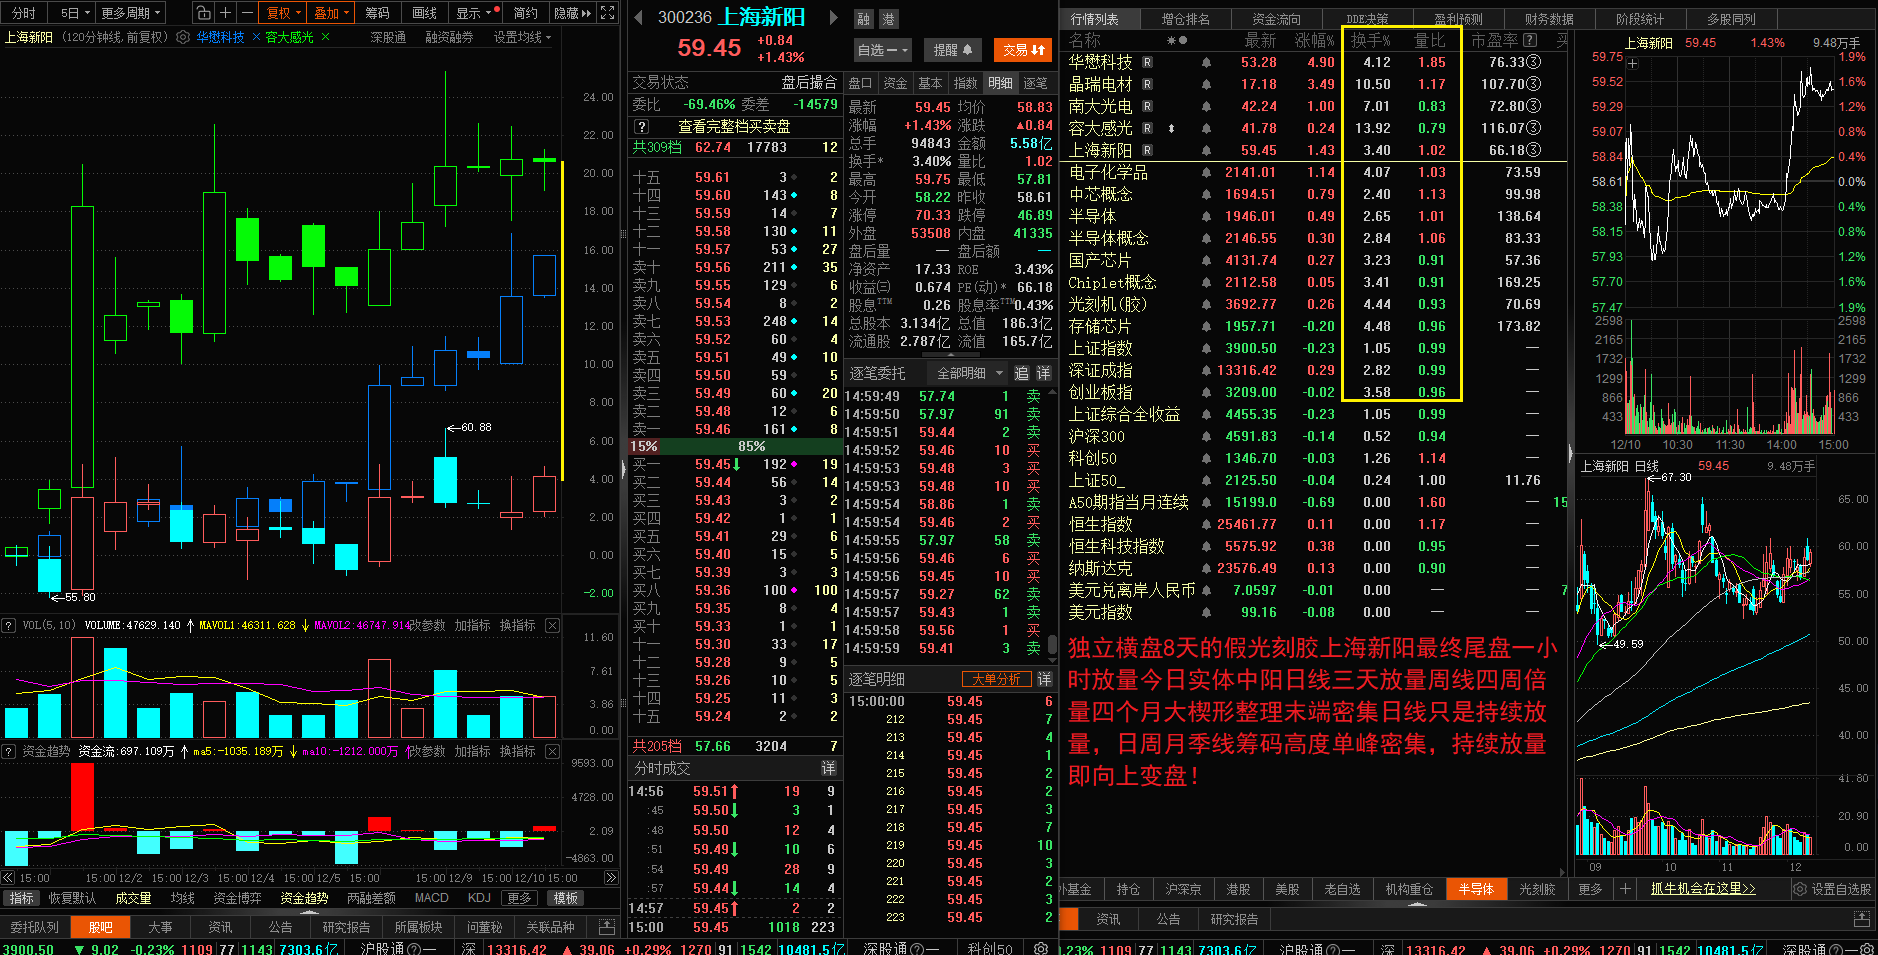Screen dimensions: 1878x955
Task: Expand the 设置均线 dropdown
Action: click(522, 37)
